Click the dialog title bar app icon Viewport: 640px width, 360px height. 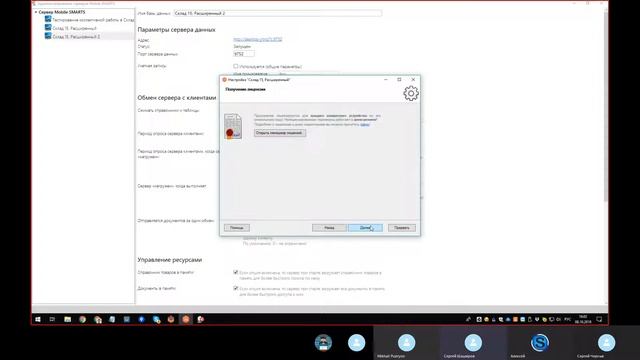point(224,80)
